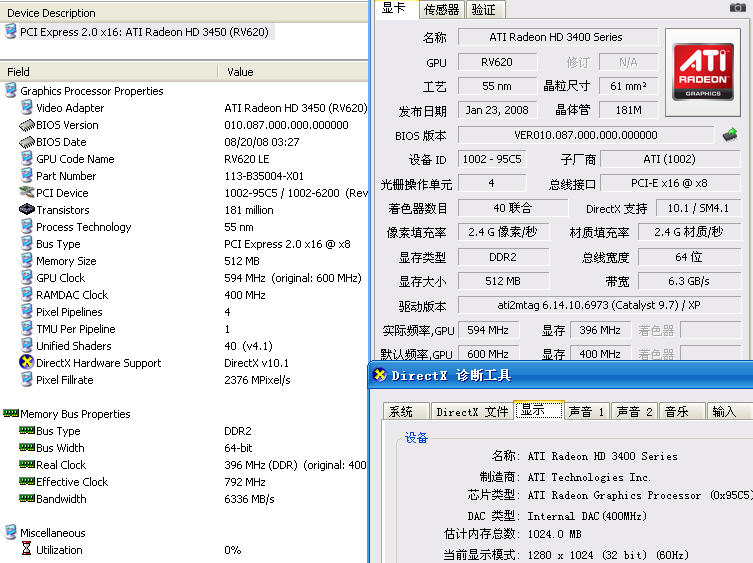This screenshot has width=753, height=563.
Task: Open the 系统 tab in DirectX tool
Action: point(405,411)
